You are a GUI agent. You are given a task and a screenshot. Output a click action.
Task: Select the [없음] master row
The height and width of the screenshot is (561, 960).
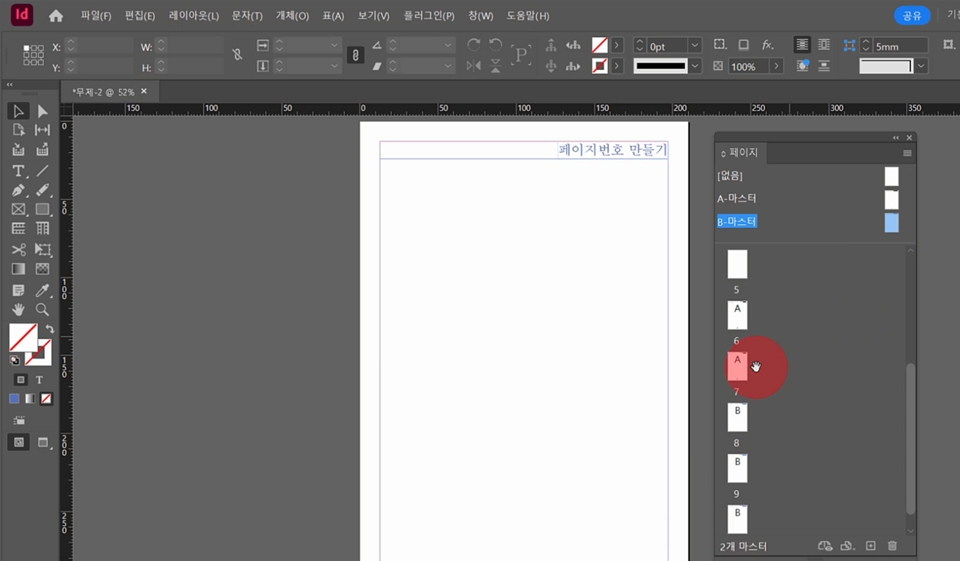point(808,176)
